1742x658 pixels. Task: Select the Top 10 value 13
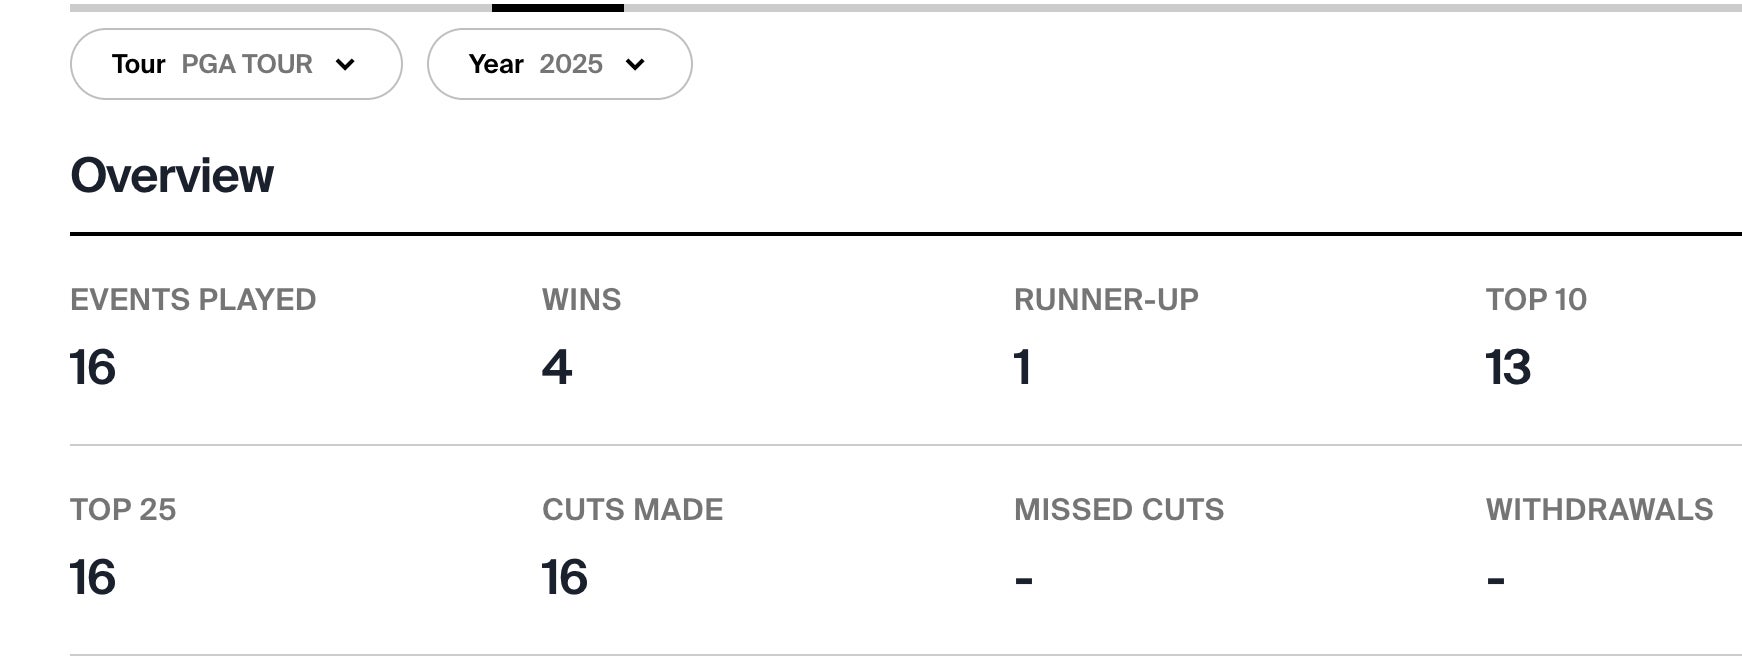click(1508, 367)
